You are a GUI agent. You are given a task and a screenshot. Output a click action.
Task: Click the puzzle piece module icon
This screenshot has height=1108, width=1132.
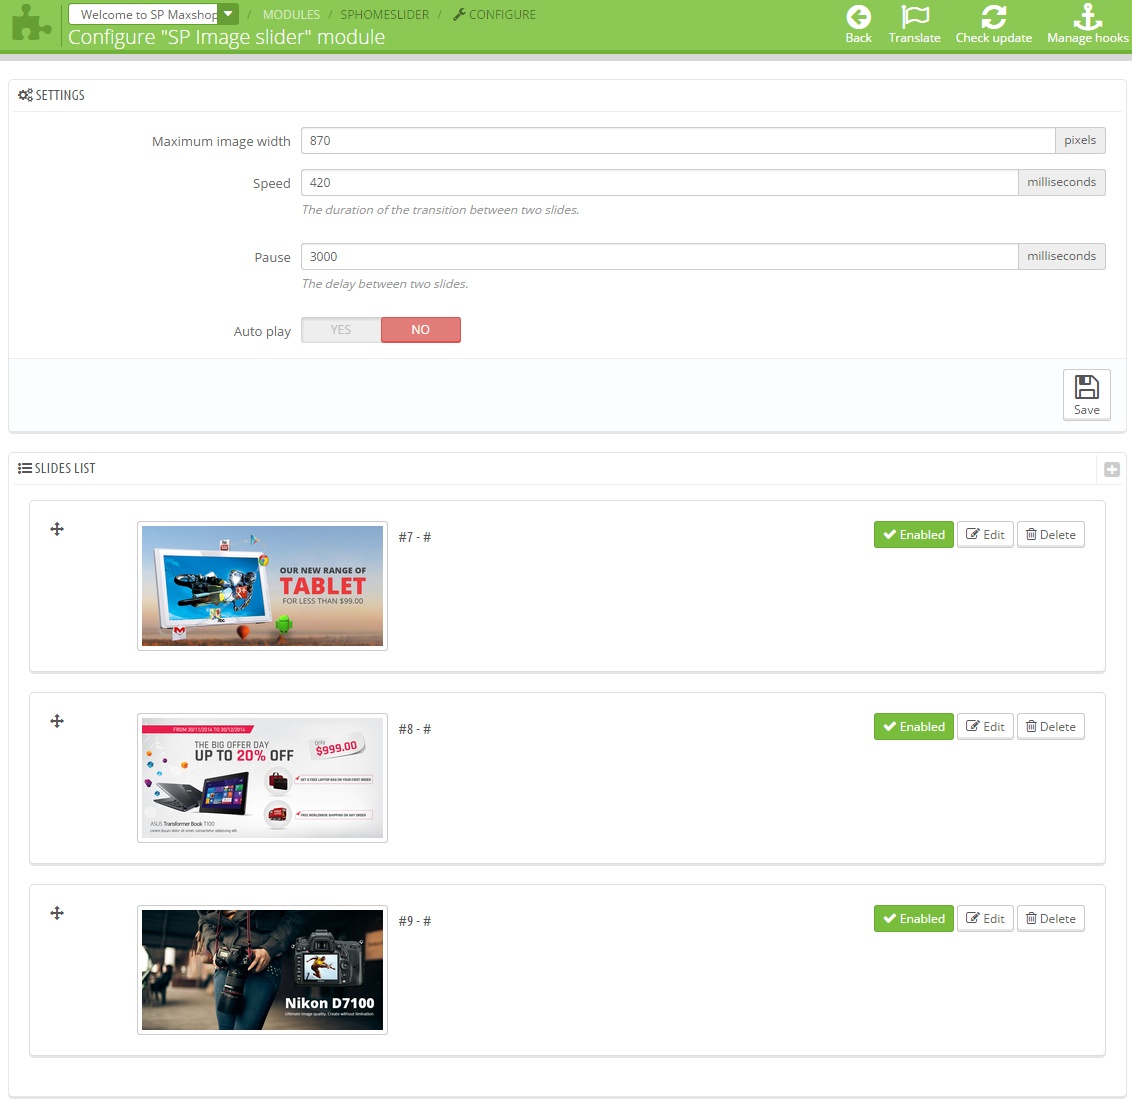coord(32,22)
